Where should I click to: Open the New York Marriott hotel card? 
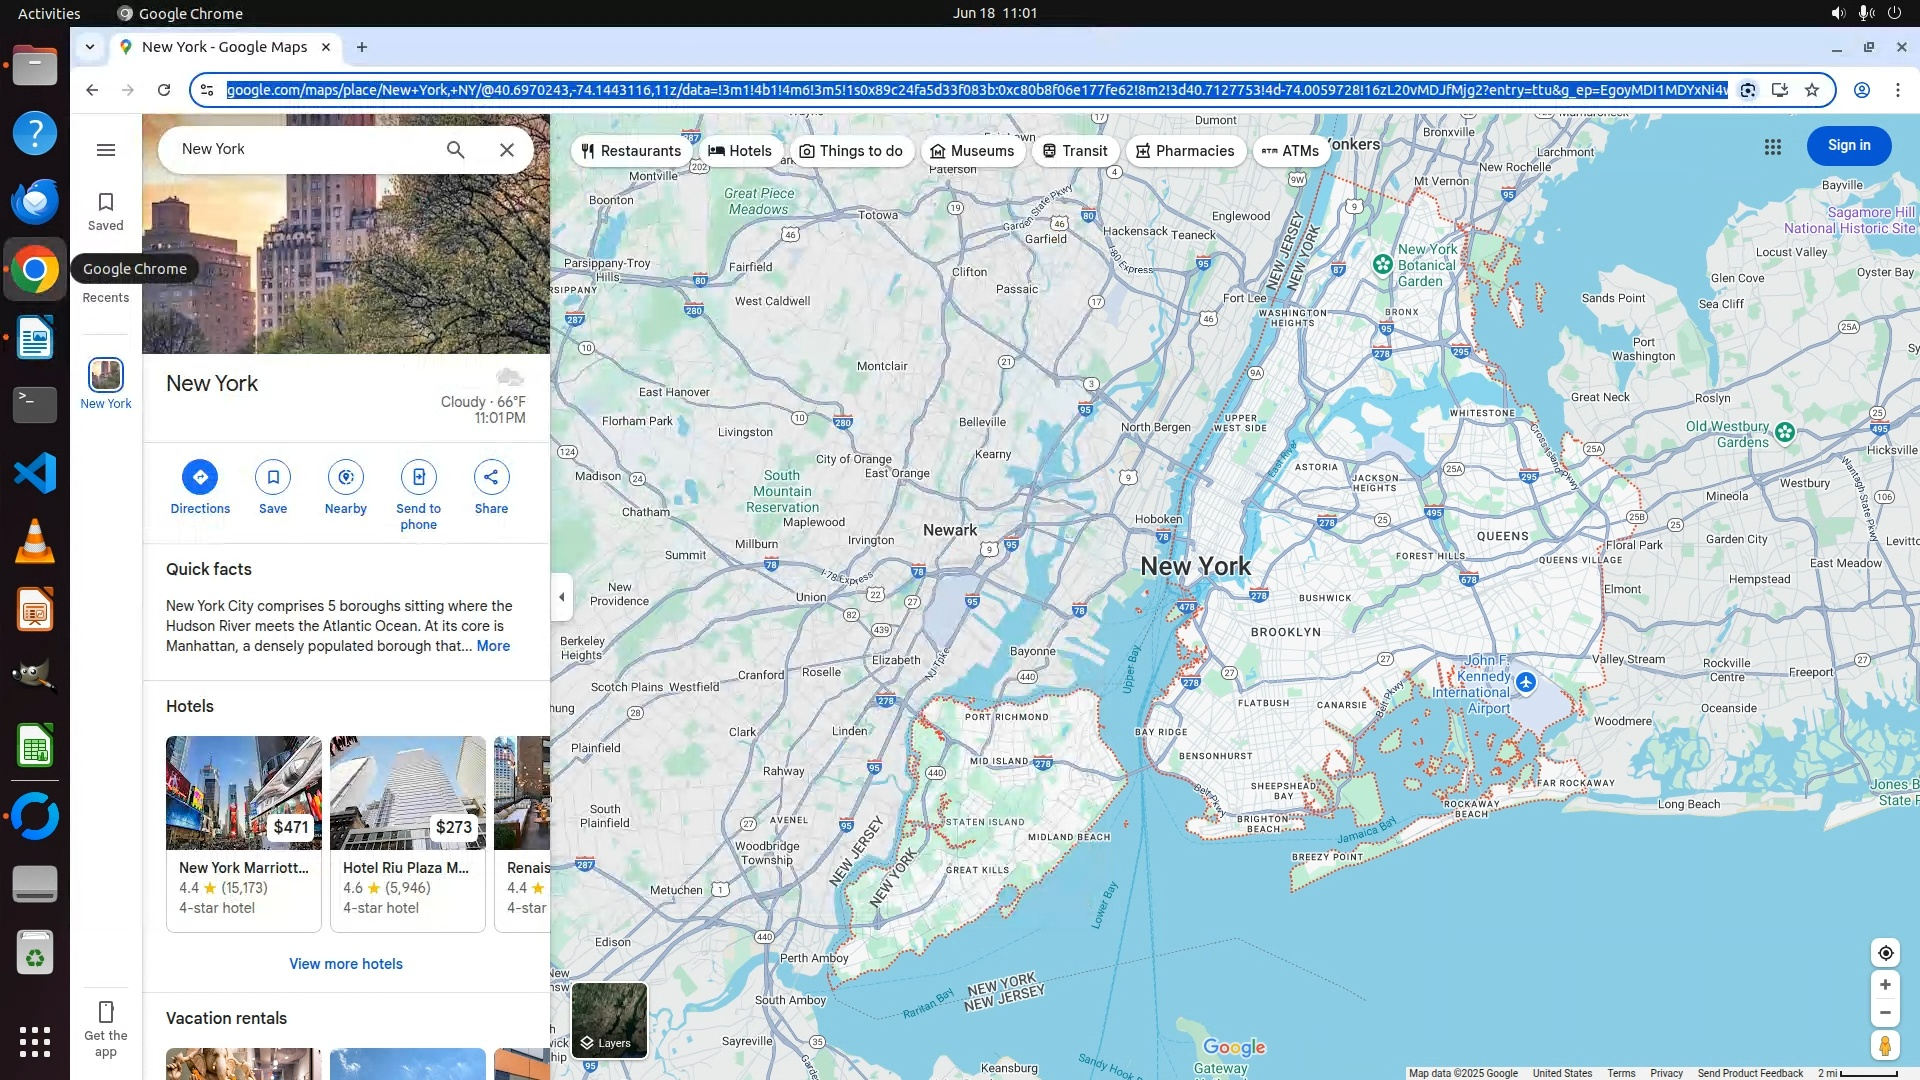point(244,833)
